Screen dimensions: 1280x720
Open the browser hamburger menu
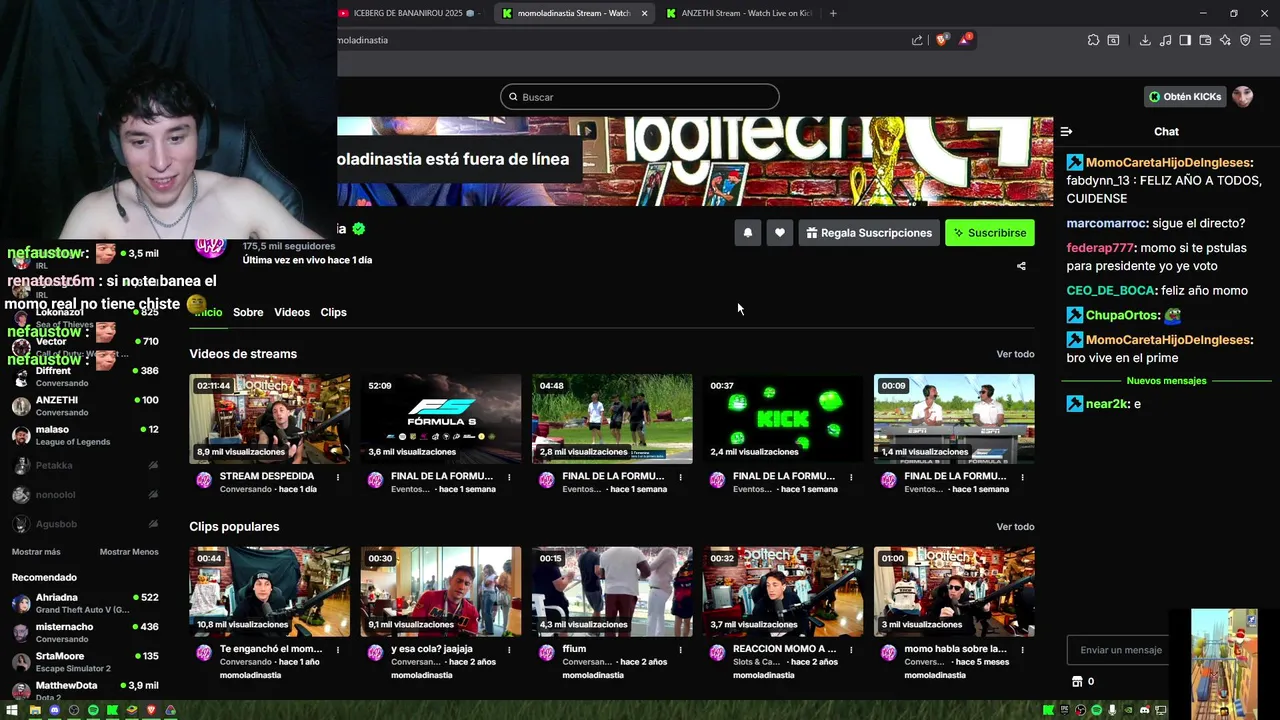1265,40
